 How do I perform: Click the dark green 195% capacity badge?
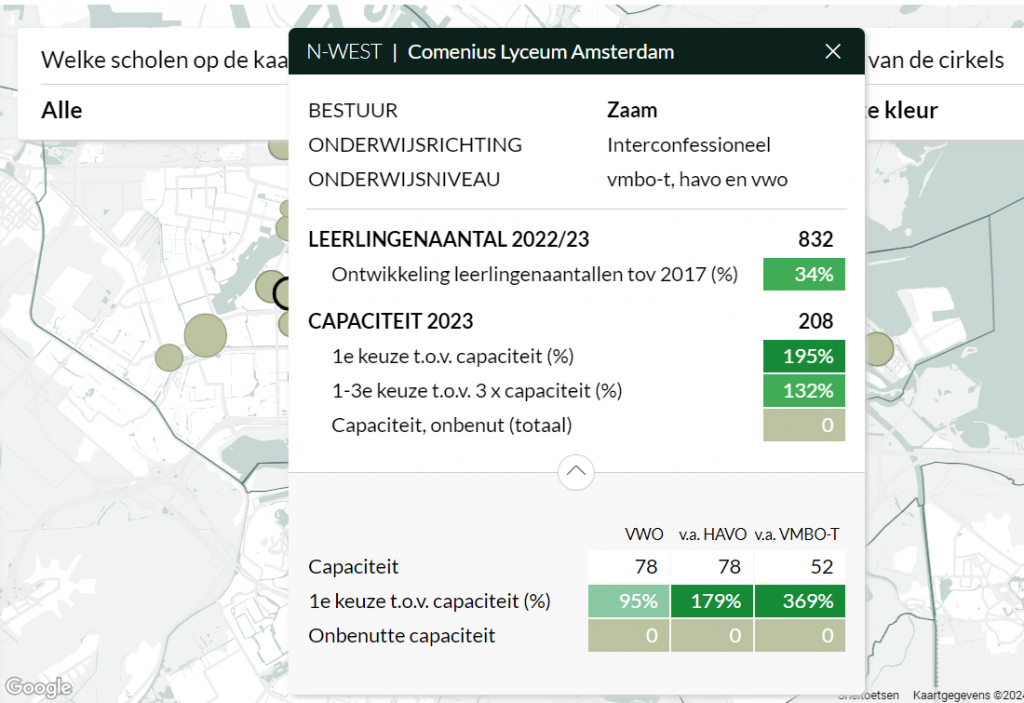pyautogui.click(x=804, y=356)
